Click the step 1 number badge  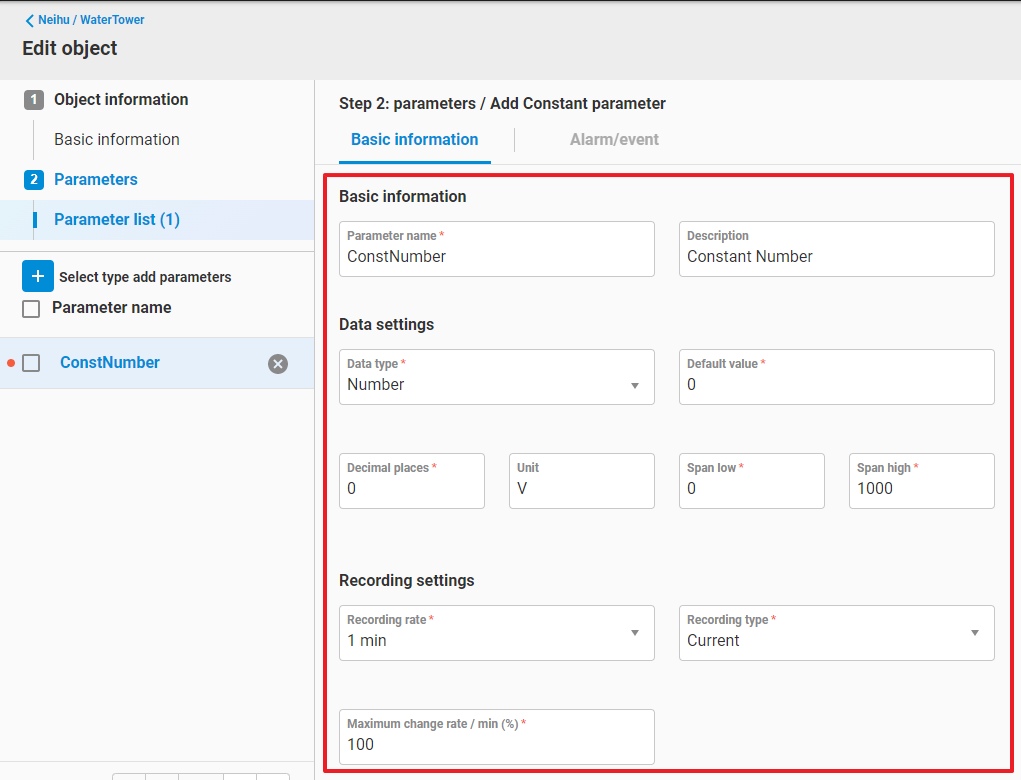(x=34, y=100)
